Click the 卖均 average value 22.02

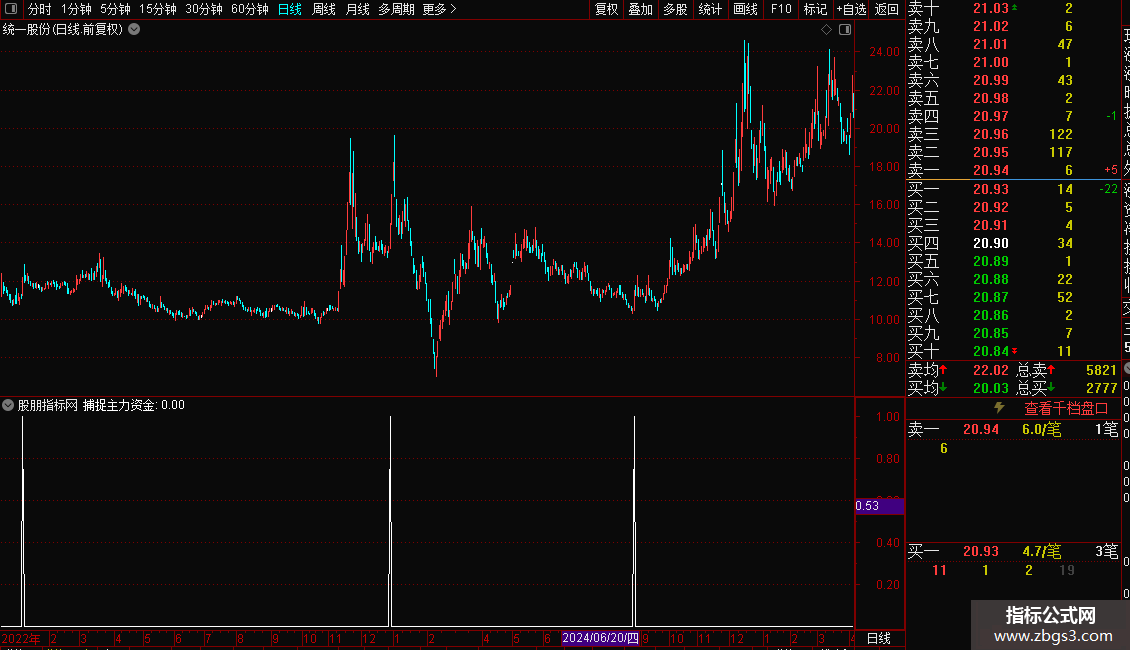pos(991,370)
